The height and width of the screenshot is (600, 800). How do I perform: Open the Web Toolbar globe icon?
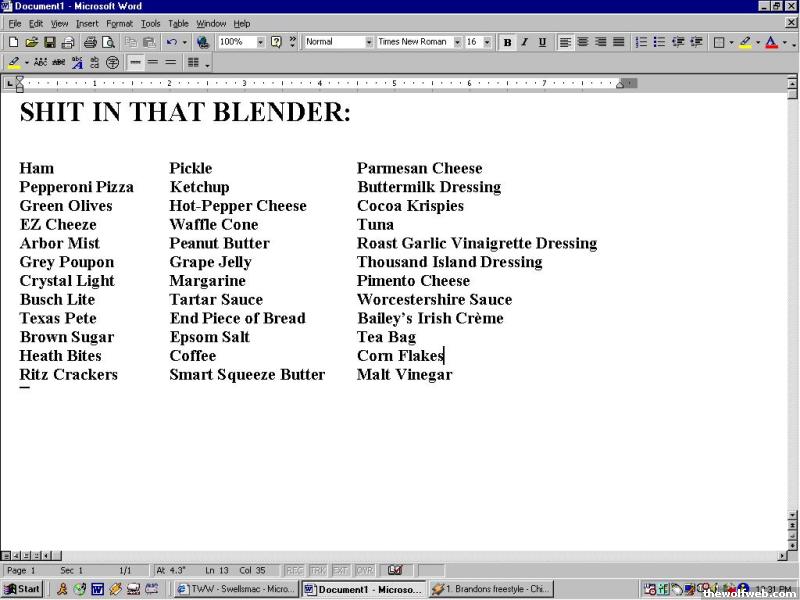(x=203, y=42)
